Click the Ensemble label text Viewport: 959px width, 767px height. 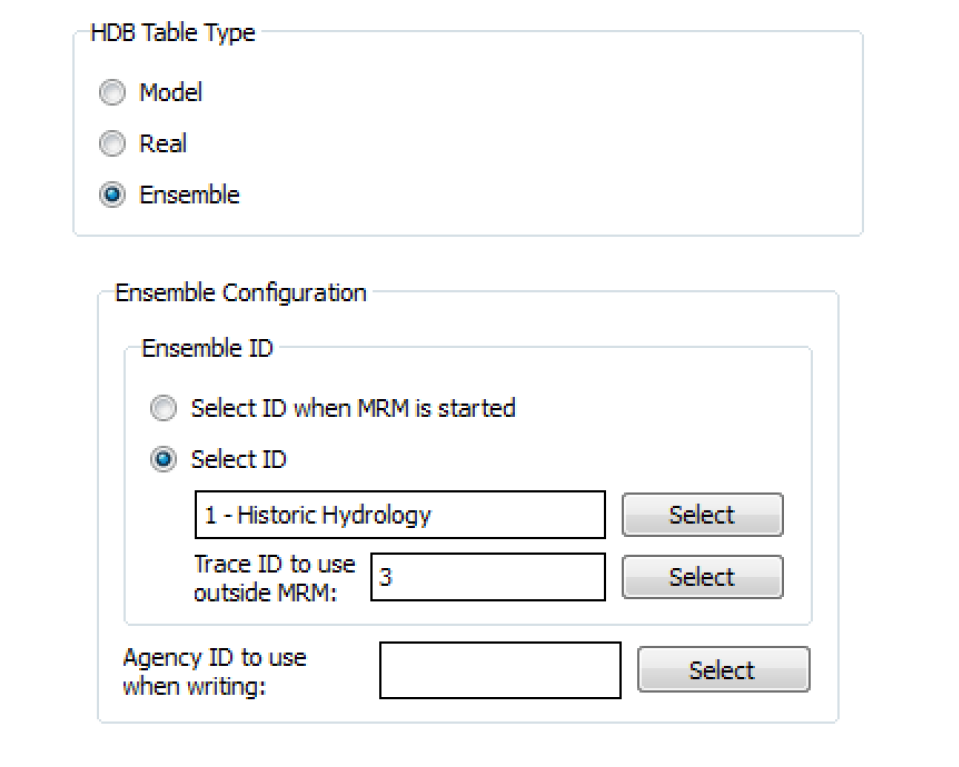pos(189,195)
